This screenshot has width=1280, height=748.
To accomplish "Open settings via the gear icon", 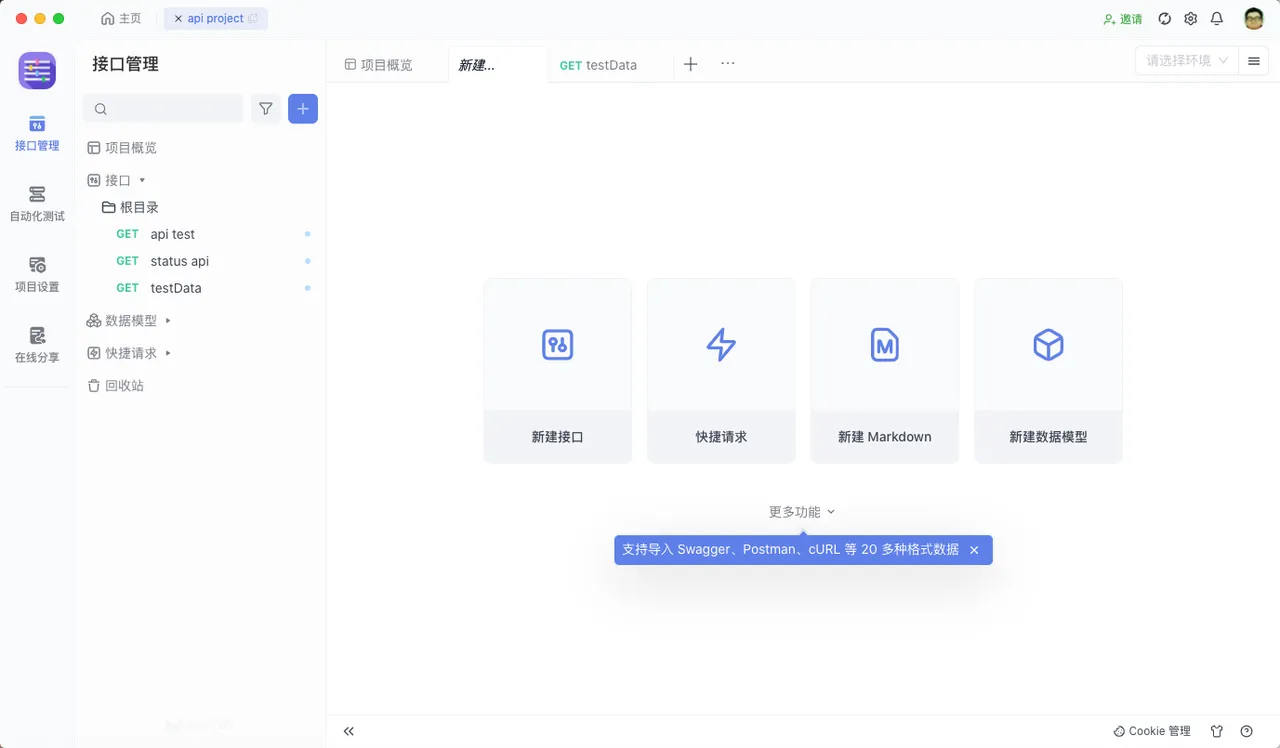I will (1190, 19).
